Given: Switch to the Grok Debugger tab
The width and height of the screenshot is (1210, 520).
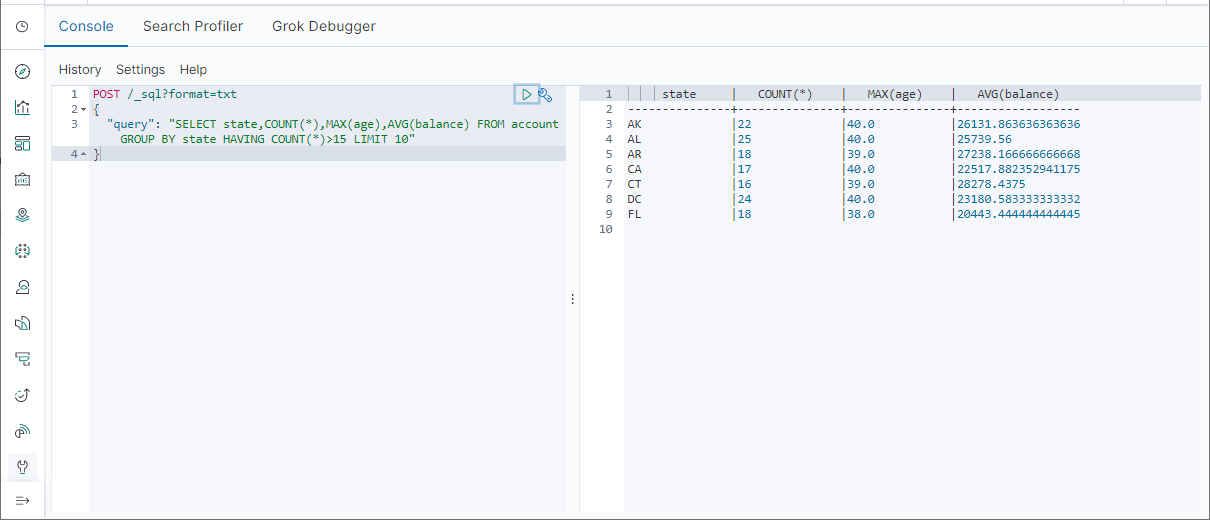Looking at the screenshot, I should tap(324, 26).
